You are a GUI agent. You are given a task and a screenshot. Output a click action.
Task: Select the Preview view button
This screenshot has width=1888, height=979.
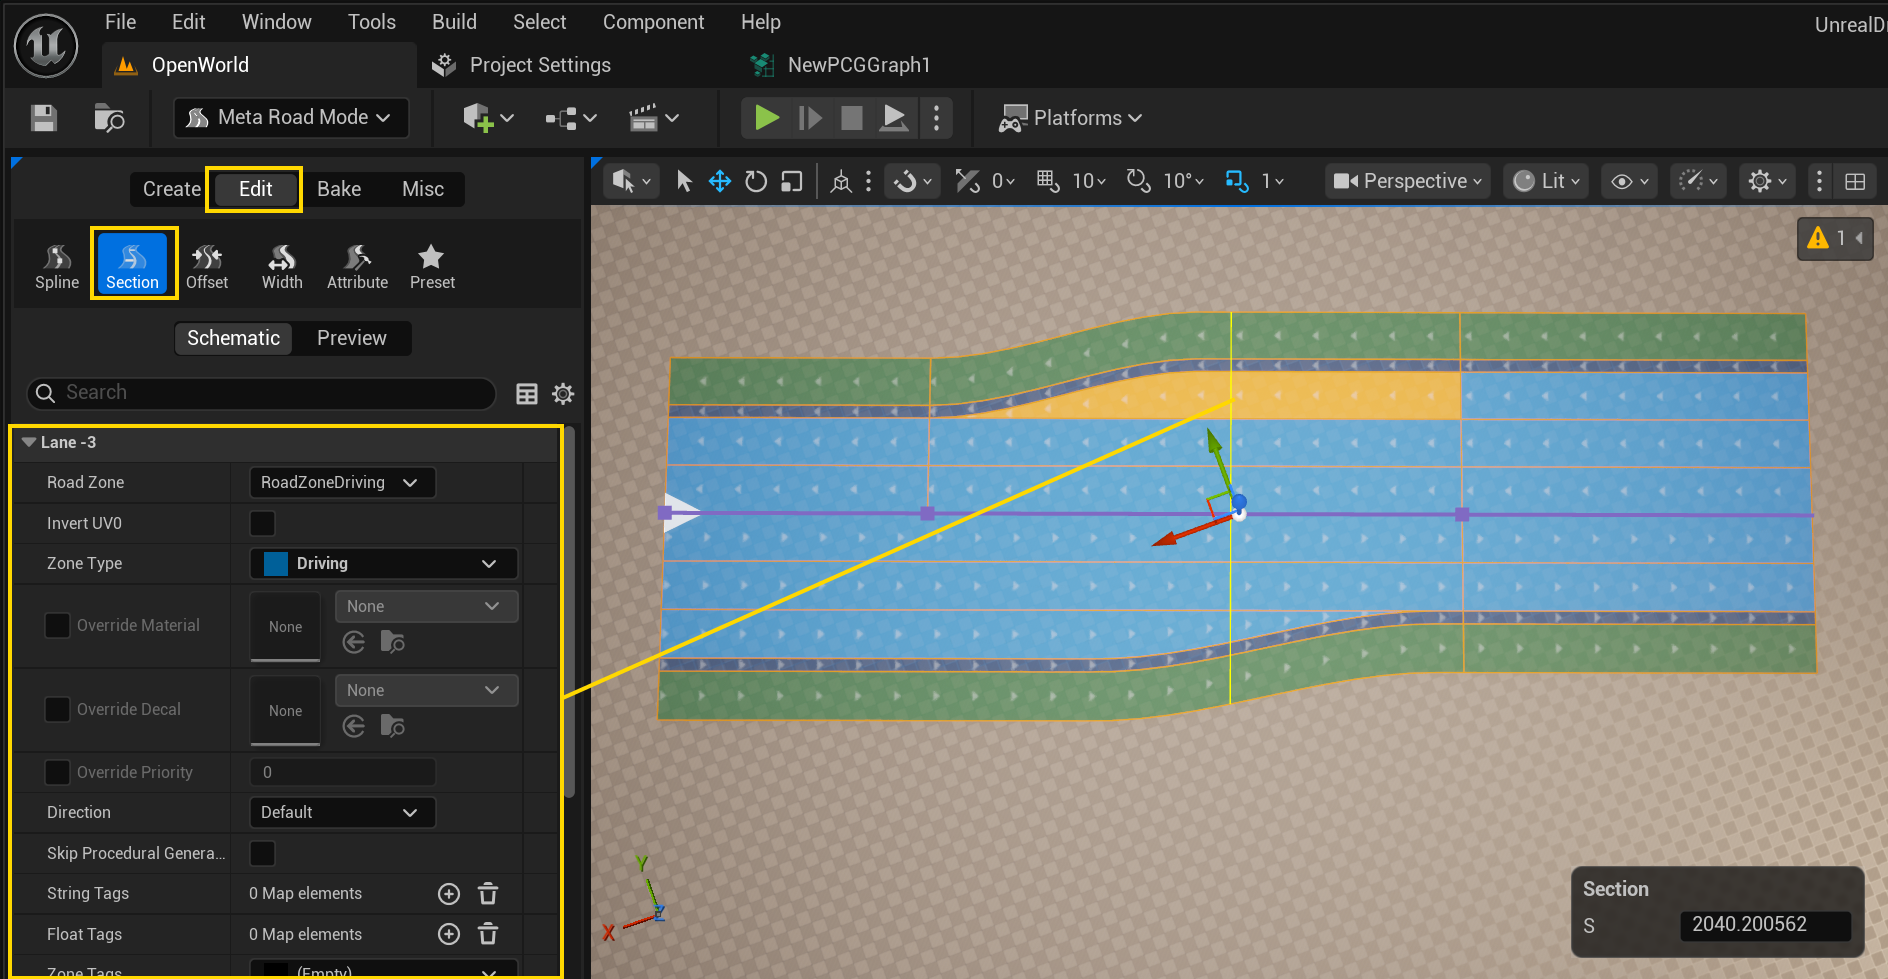pos(351,338)
